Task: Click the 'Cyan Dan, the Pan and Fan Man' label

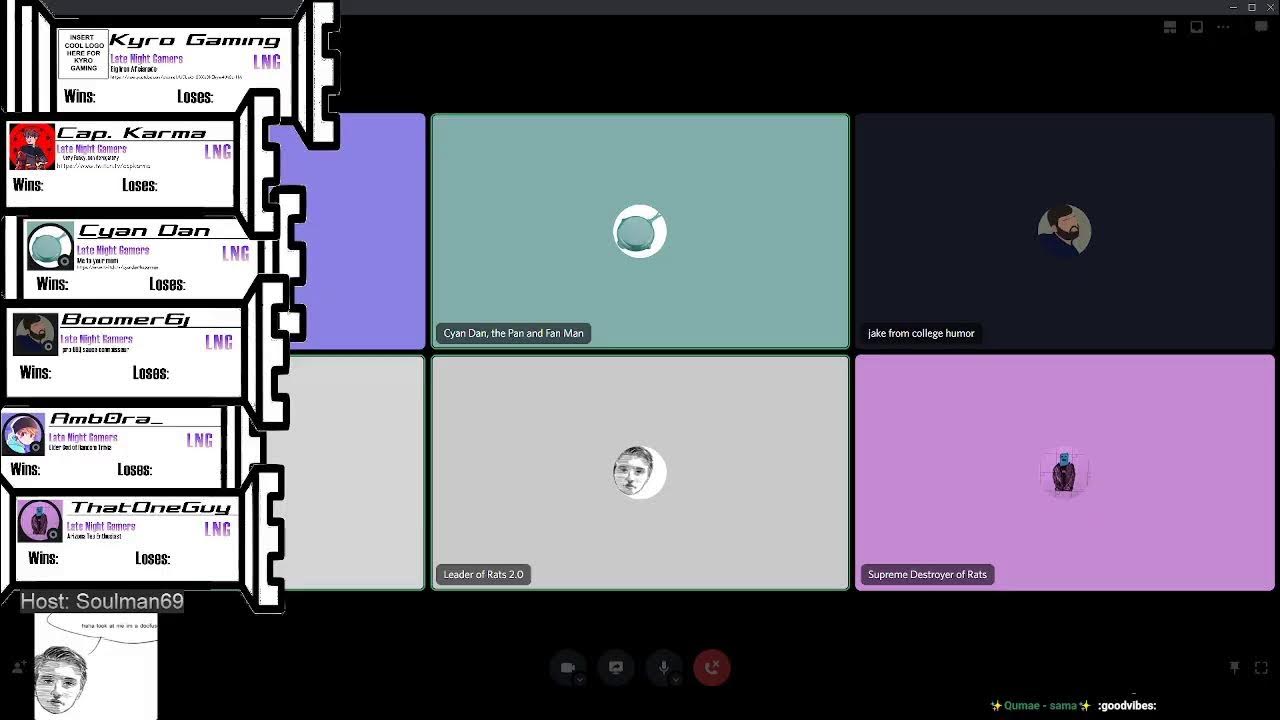Action: click(514, 333)
